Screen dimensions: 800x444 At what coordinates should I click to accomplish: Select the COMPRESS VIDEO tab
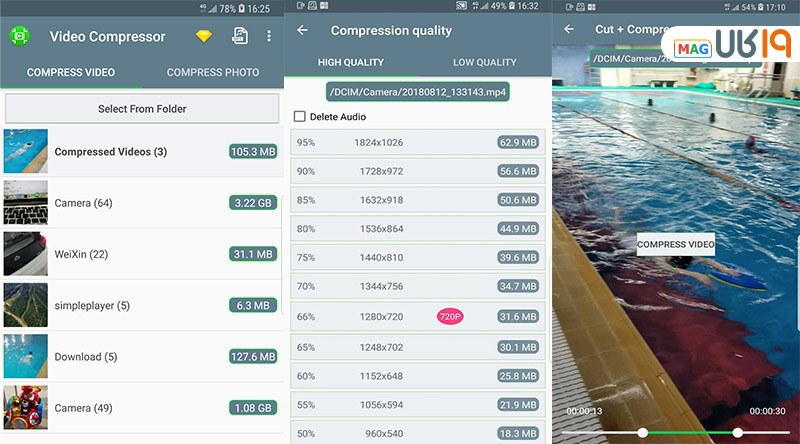tap(70, 72)
